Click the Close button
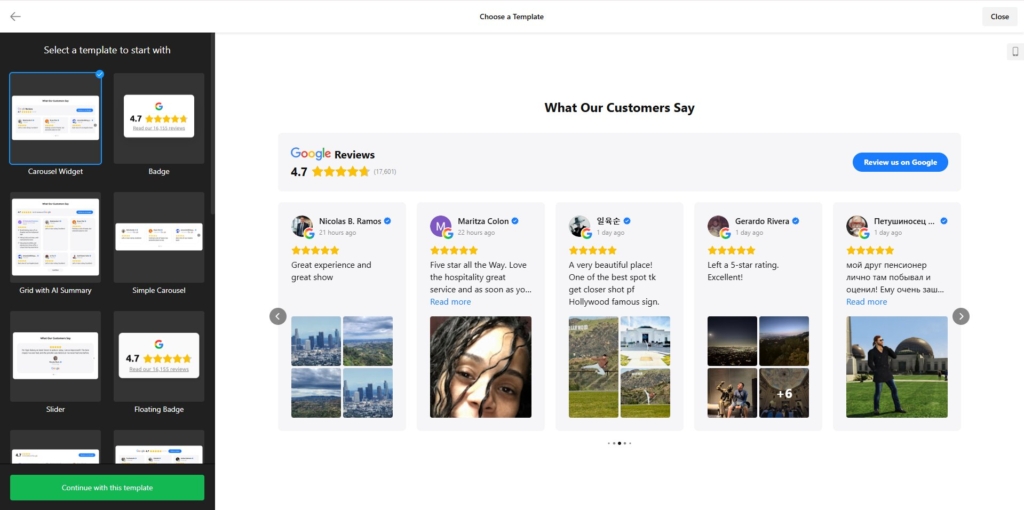 [x=999, y=17]
